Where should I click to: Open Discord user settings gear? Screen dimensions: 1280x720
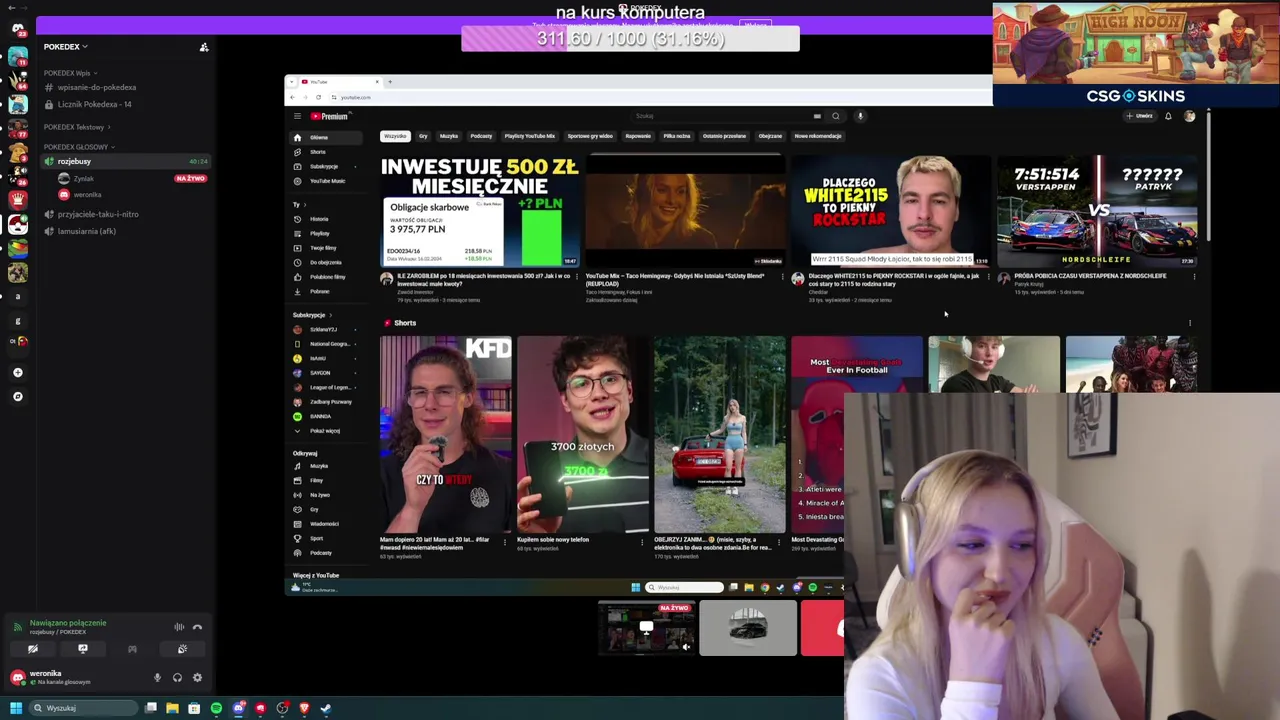(x=197, y=677)
